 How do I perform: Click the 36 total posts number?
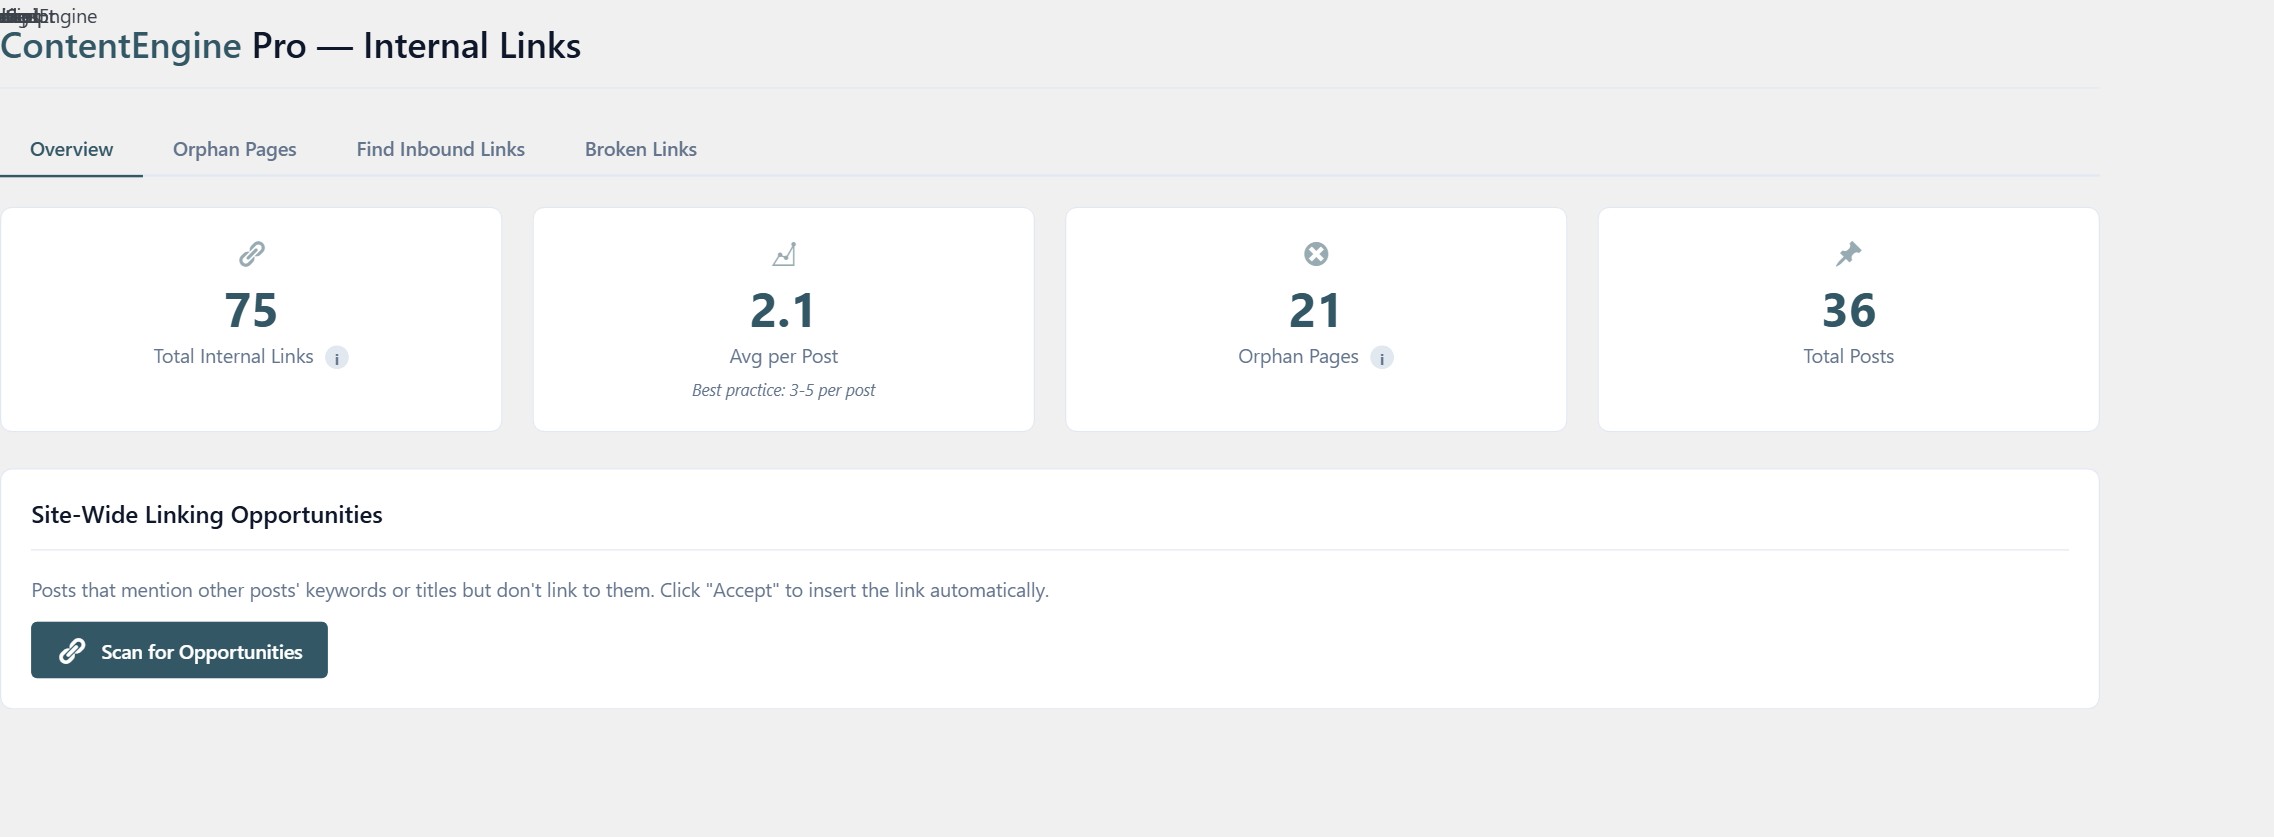tap(1848, 310)
